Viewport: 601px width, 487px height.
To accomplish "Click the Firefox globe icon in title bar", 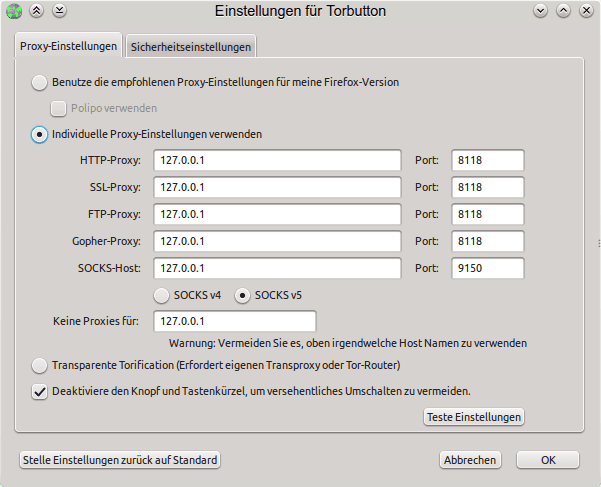I will click(x=14, y=11).
